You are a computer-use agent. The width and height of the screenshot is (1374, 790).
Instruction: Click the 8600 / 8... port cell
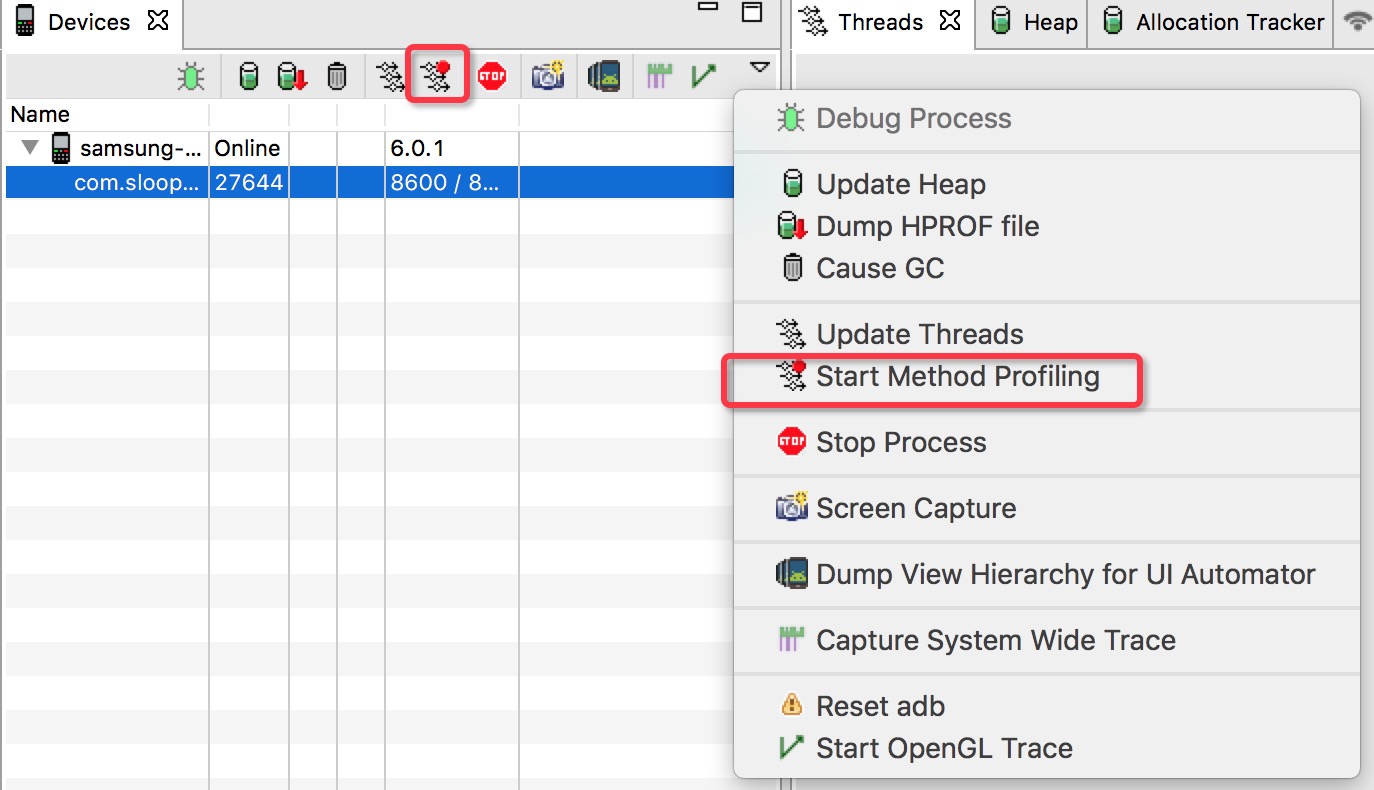point(452,183)
